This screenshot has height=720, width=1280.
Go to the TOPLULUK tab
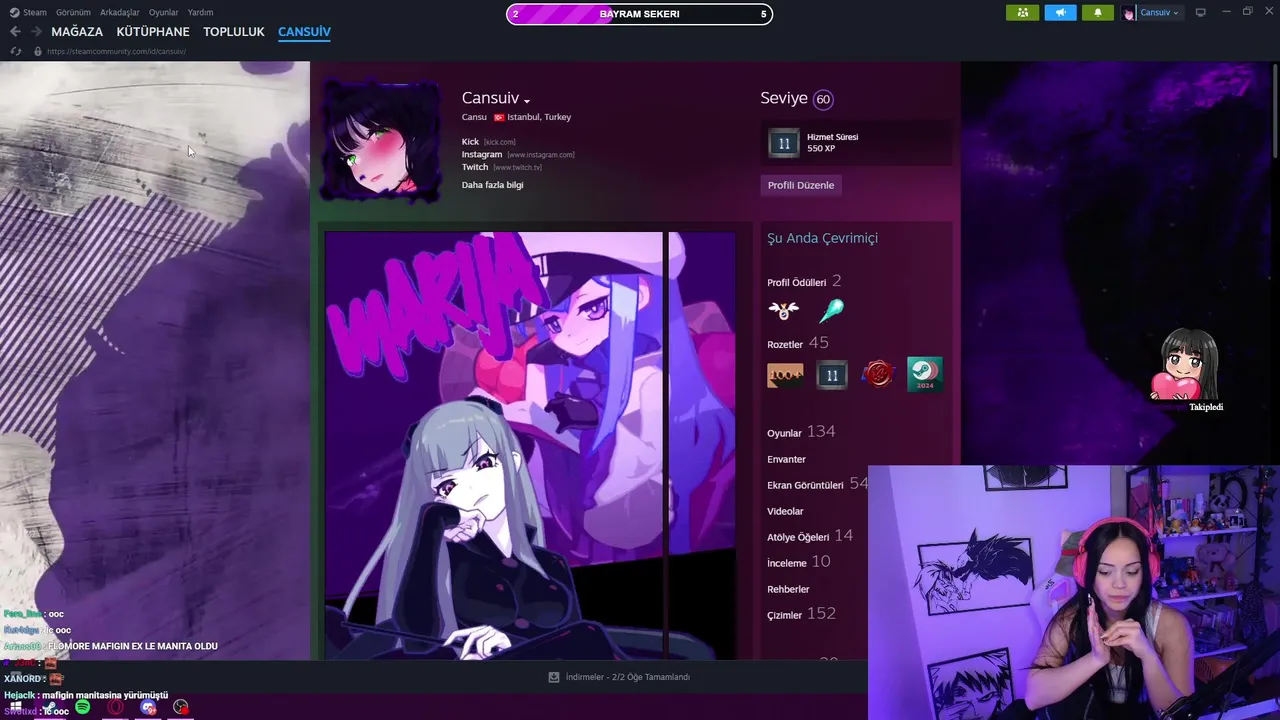(234, 32)
